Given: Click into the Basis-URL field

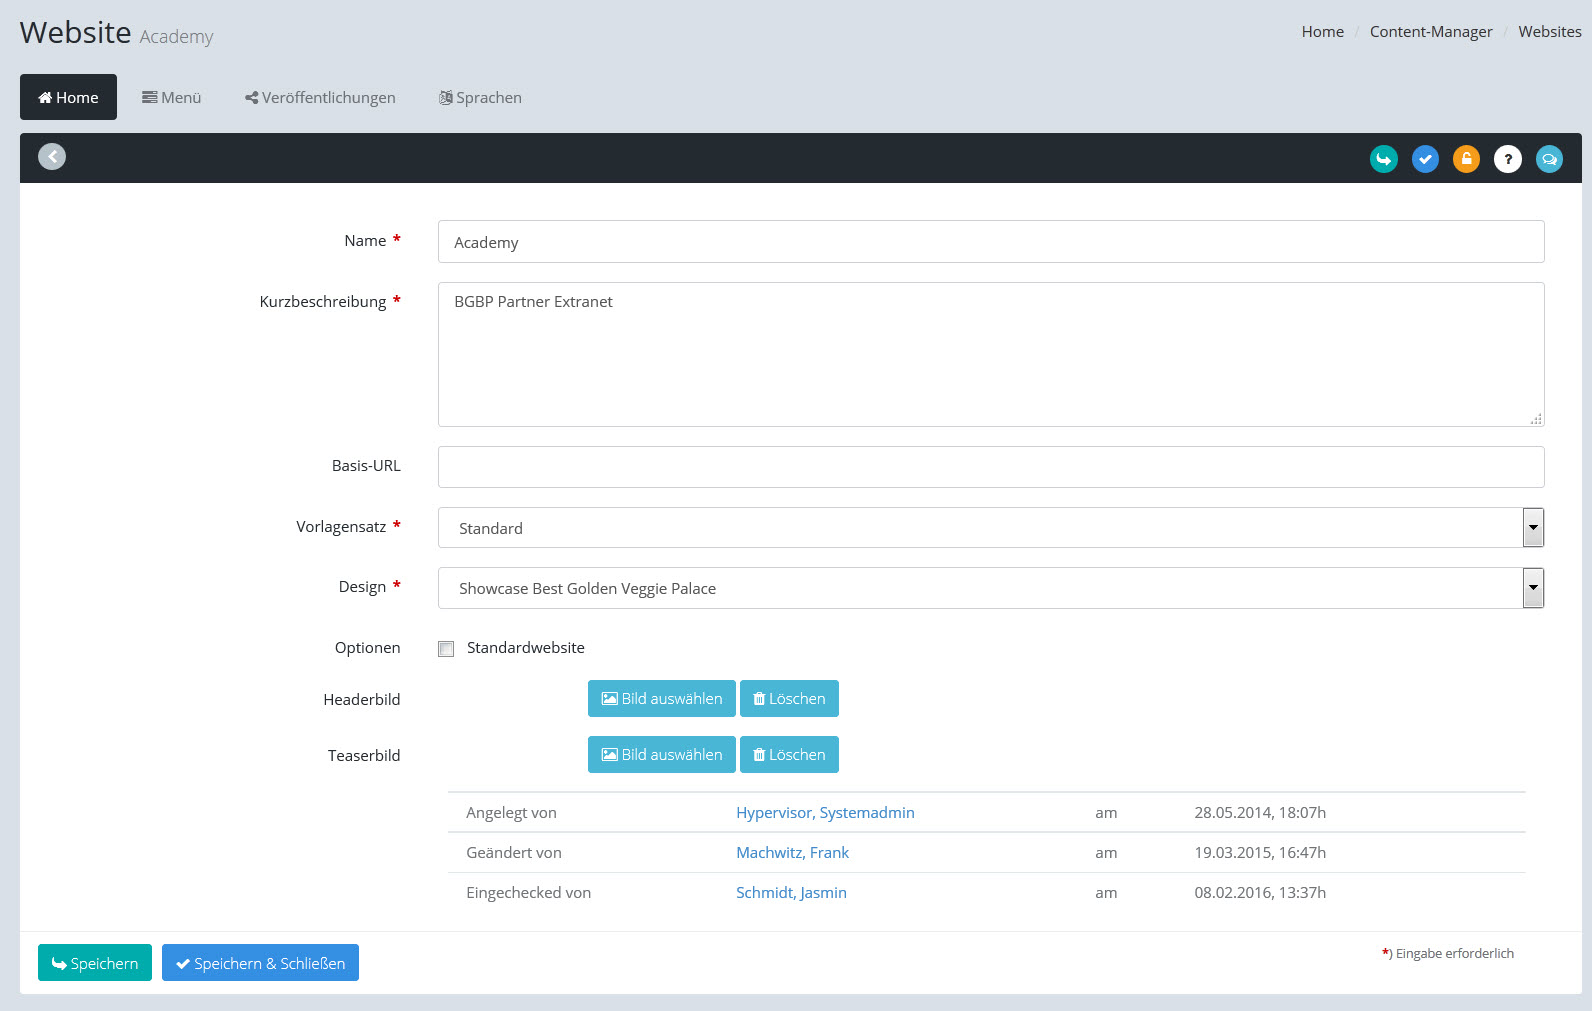Looking at the screenshot, I should [990, 467].
